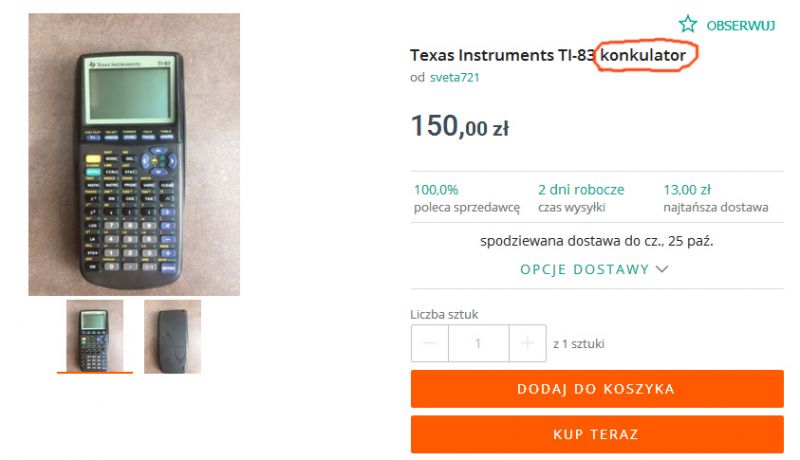Click DODAJ DO KOSZYKA button
The image size is (800, 460).
tap(597, 389)
